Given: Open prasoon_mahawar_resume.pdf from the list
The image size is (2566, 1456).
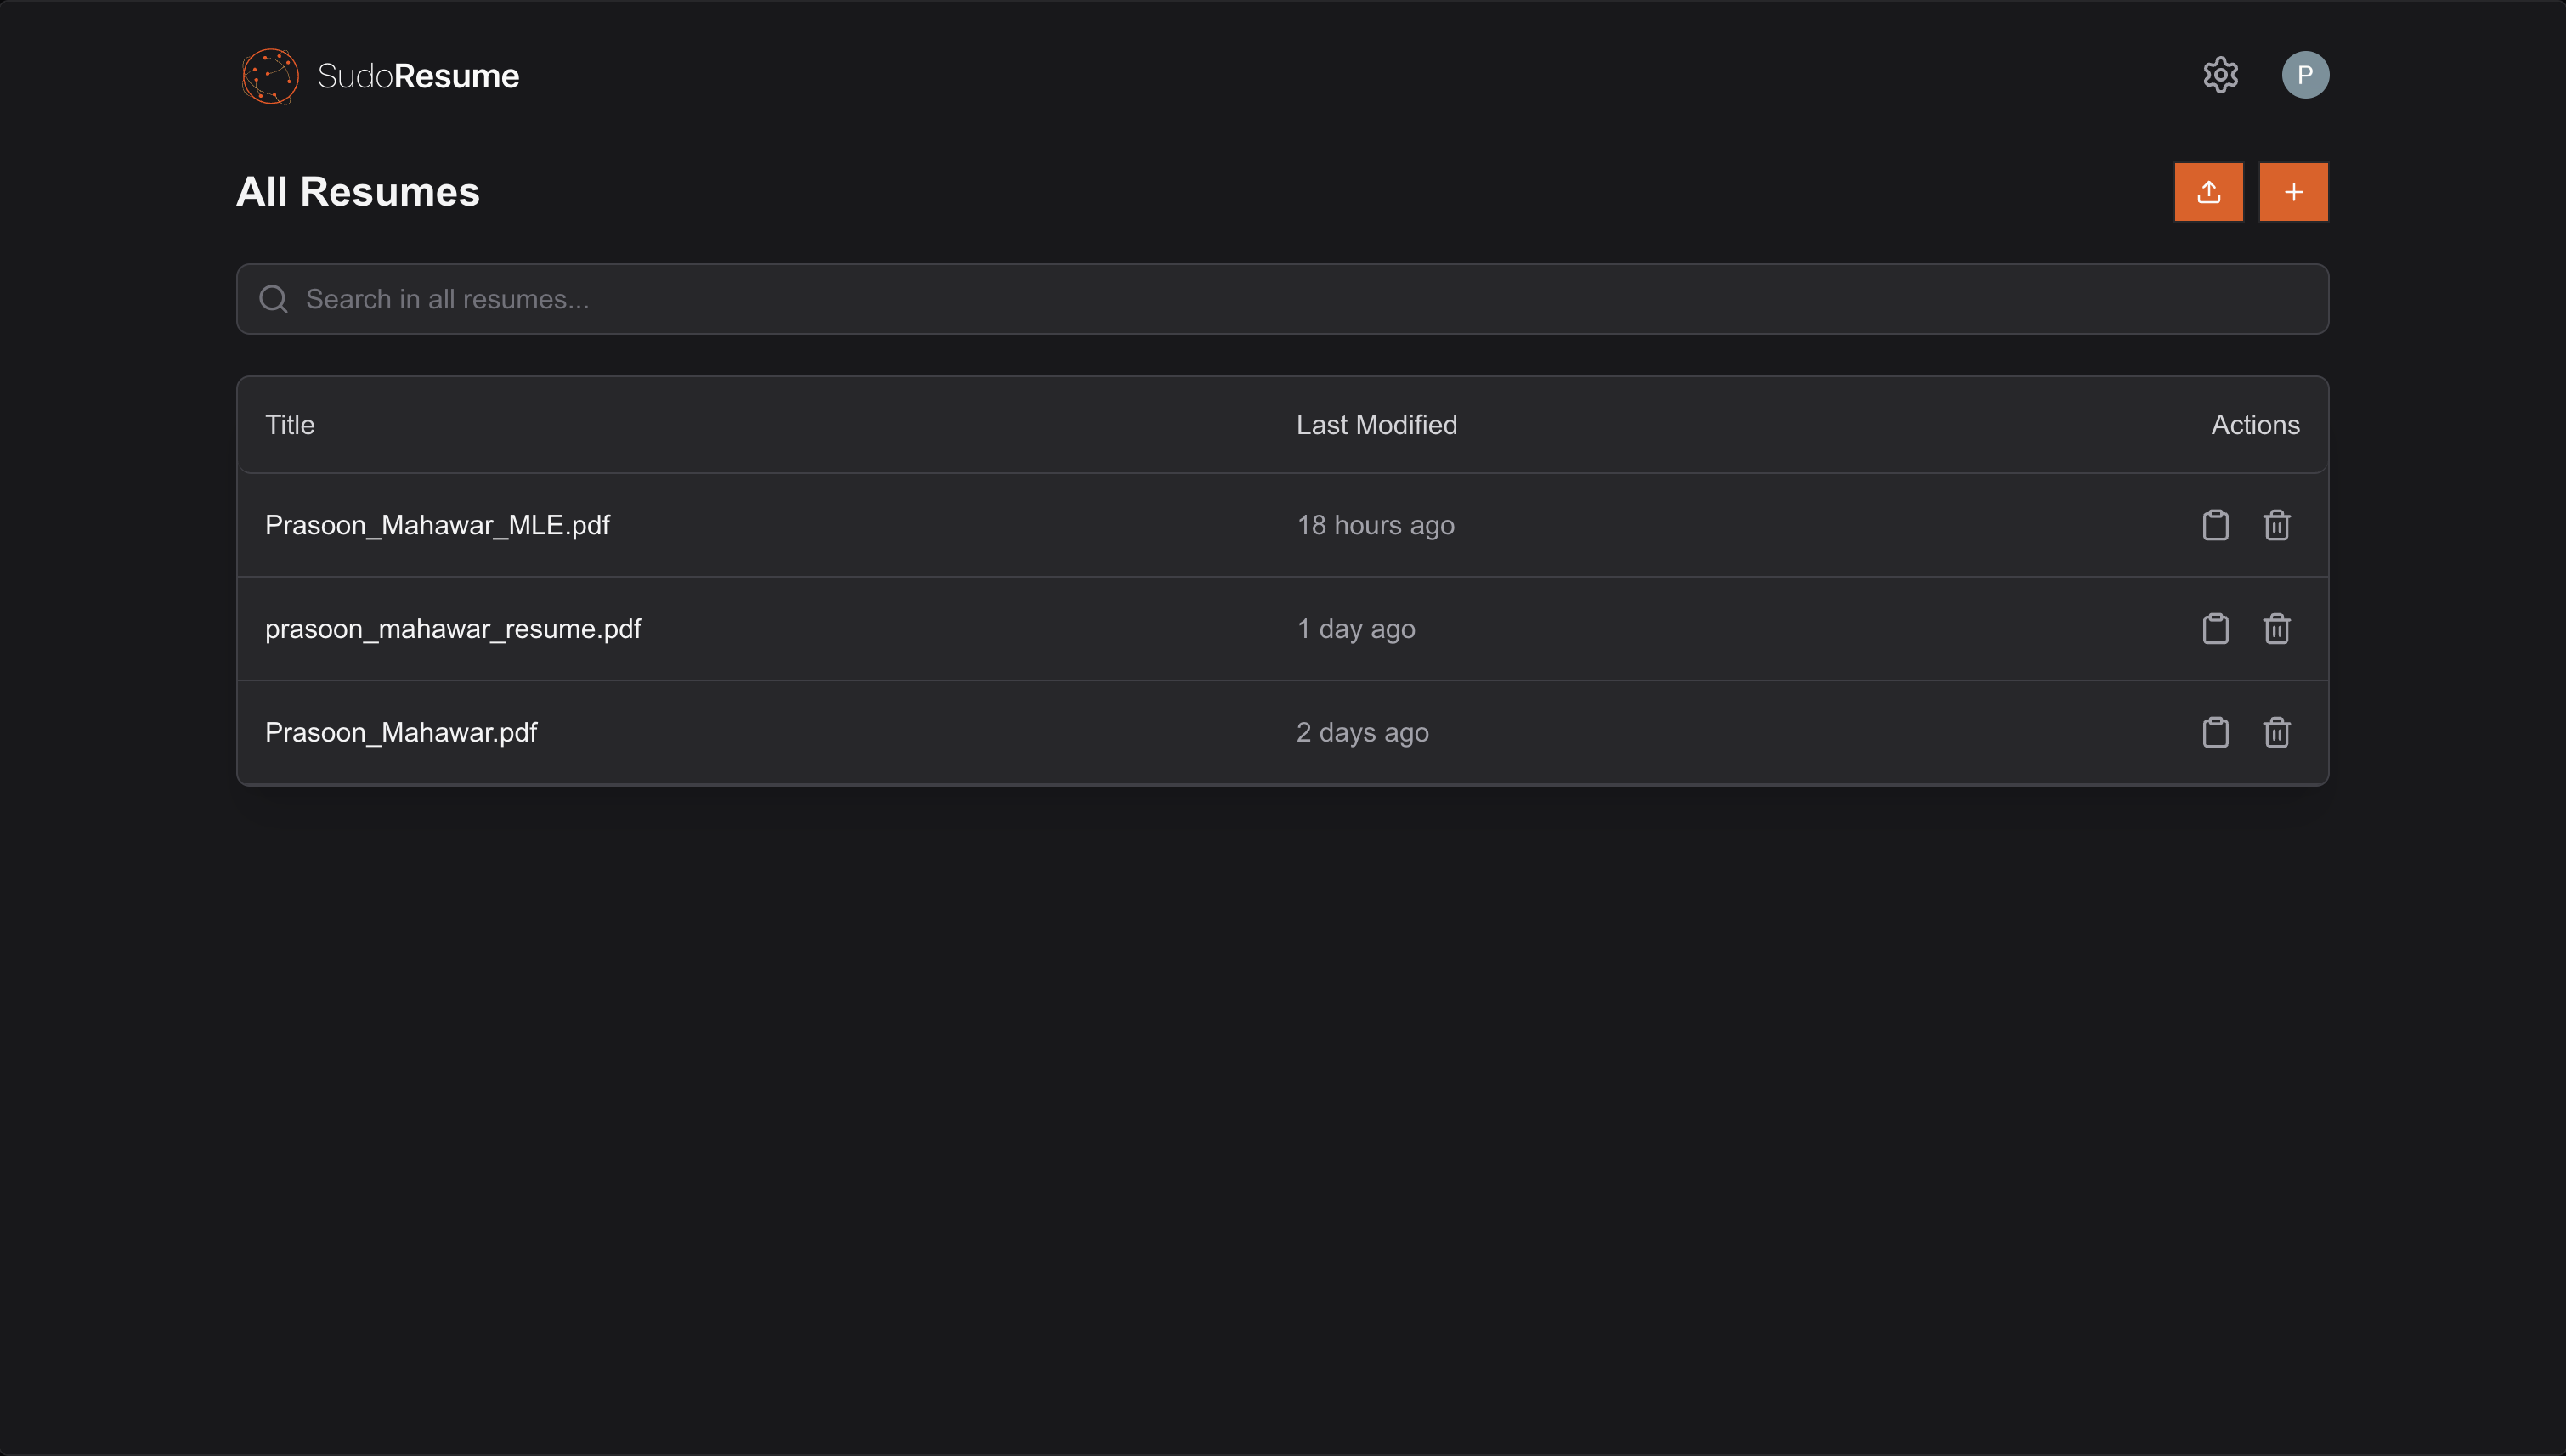Looking at the screenshot, I should click(453, 629).
